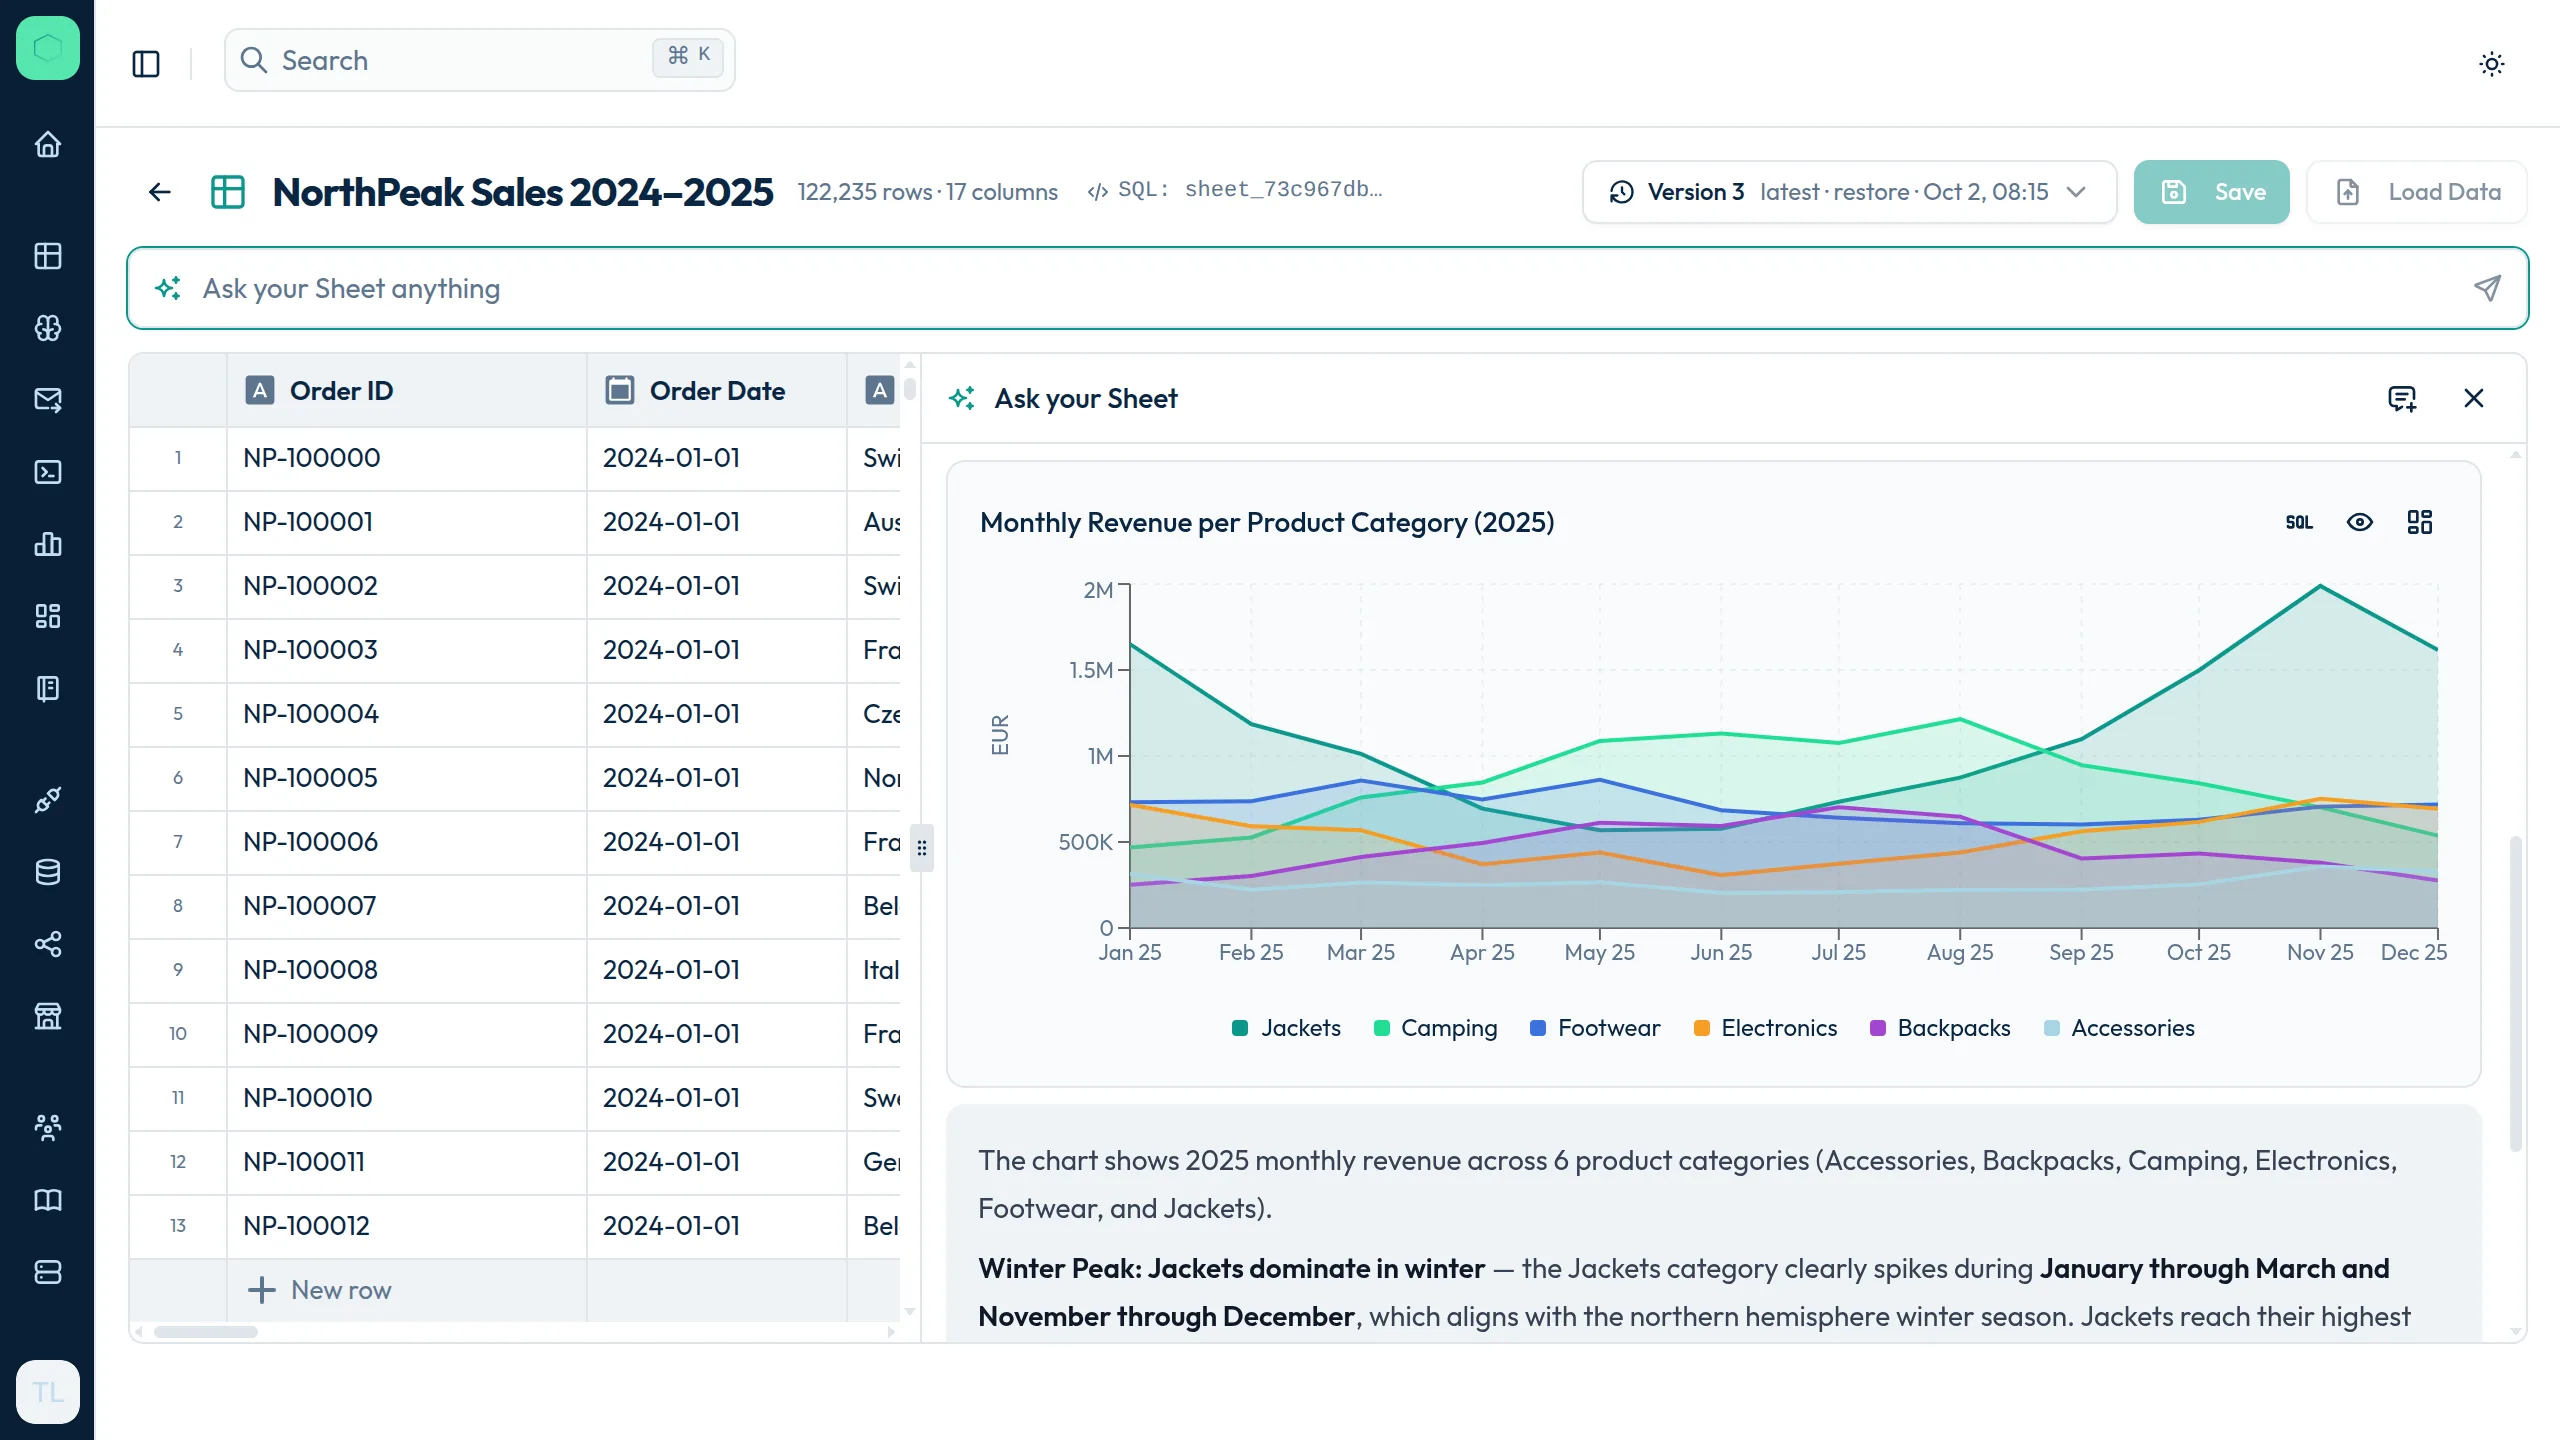Click the Order ID column header
2560x1440 pixels.
(407, 391)
